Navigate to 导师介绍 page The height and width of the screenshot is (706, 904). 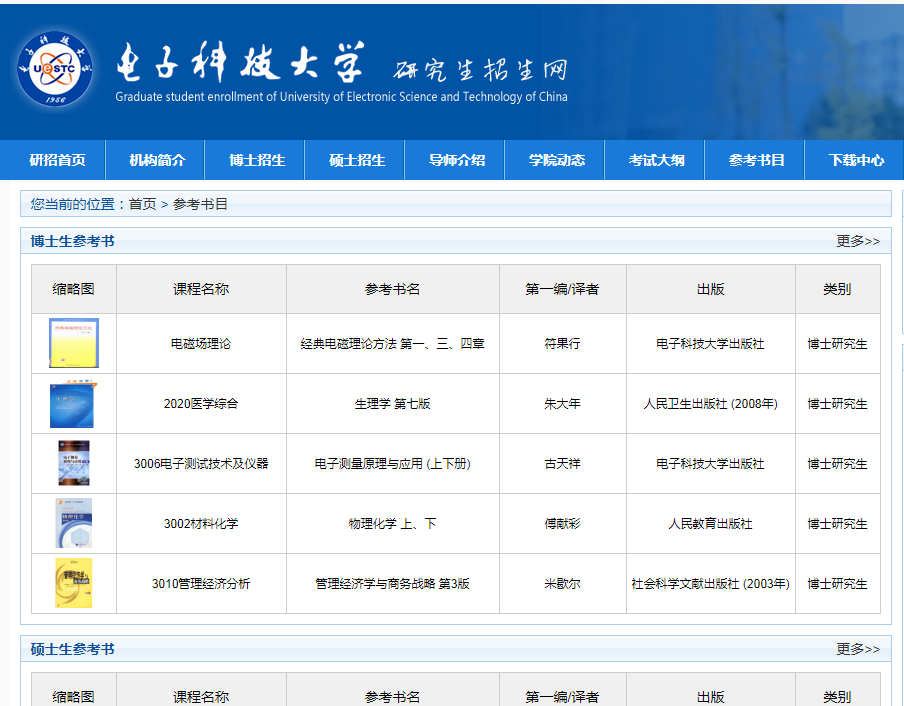(457, 160)
